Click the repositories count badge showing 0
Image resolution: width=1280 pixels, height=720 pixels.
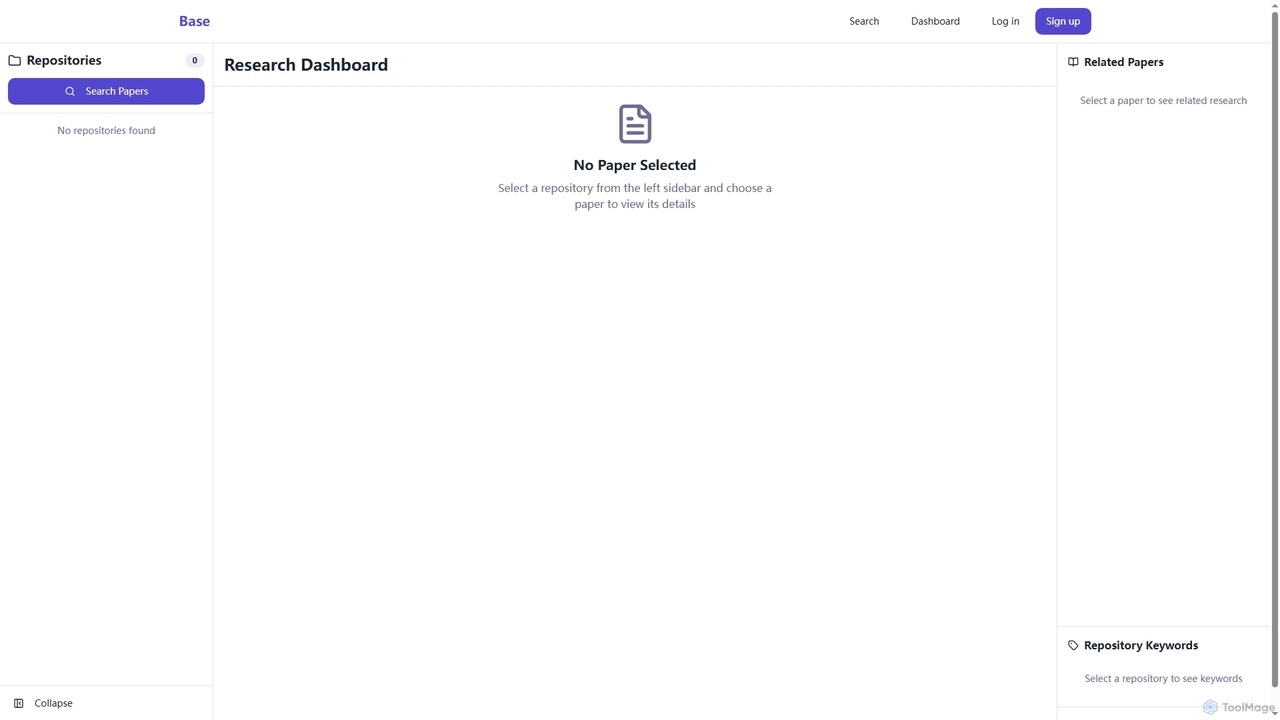[x=194, y=60]
